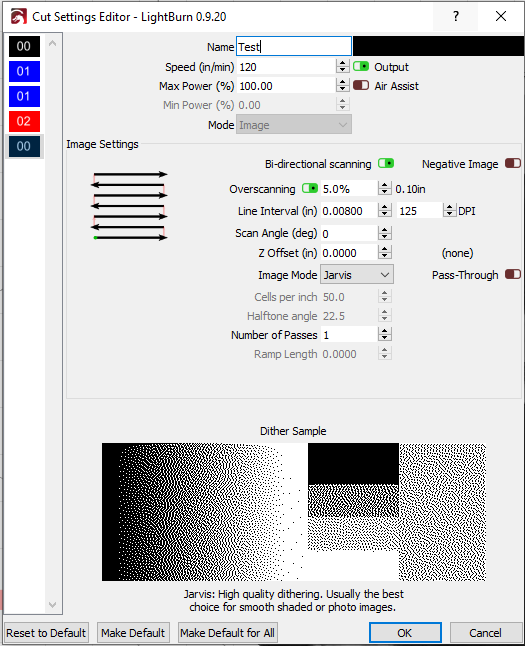Click the scan direction arrows preview
Viewport: 525px width, 646px height.
[x=129, y=206]
